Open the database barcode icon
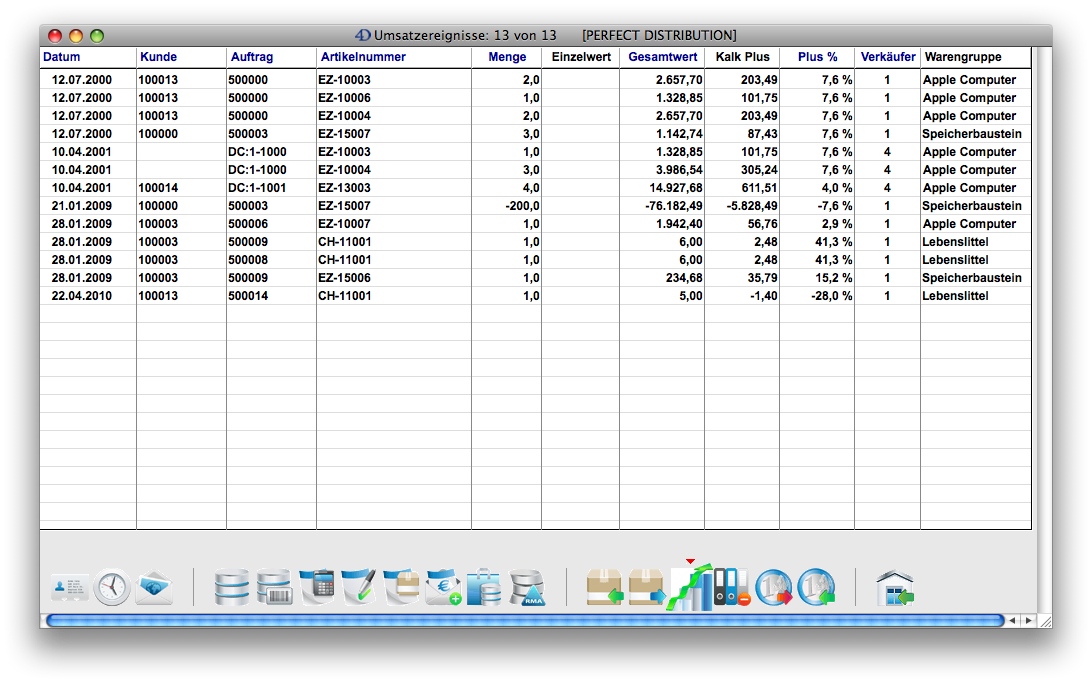The image size is (1092, 683). (x=274, y=587)
